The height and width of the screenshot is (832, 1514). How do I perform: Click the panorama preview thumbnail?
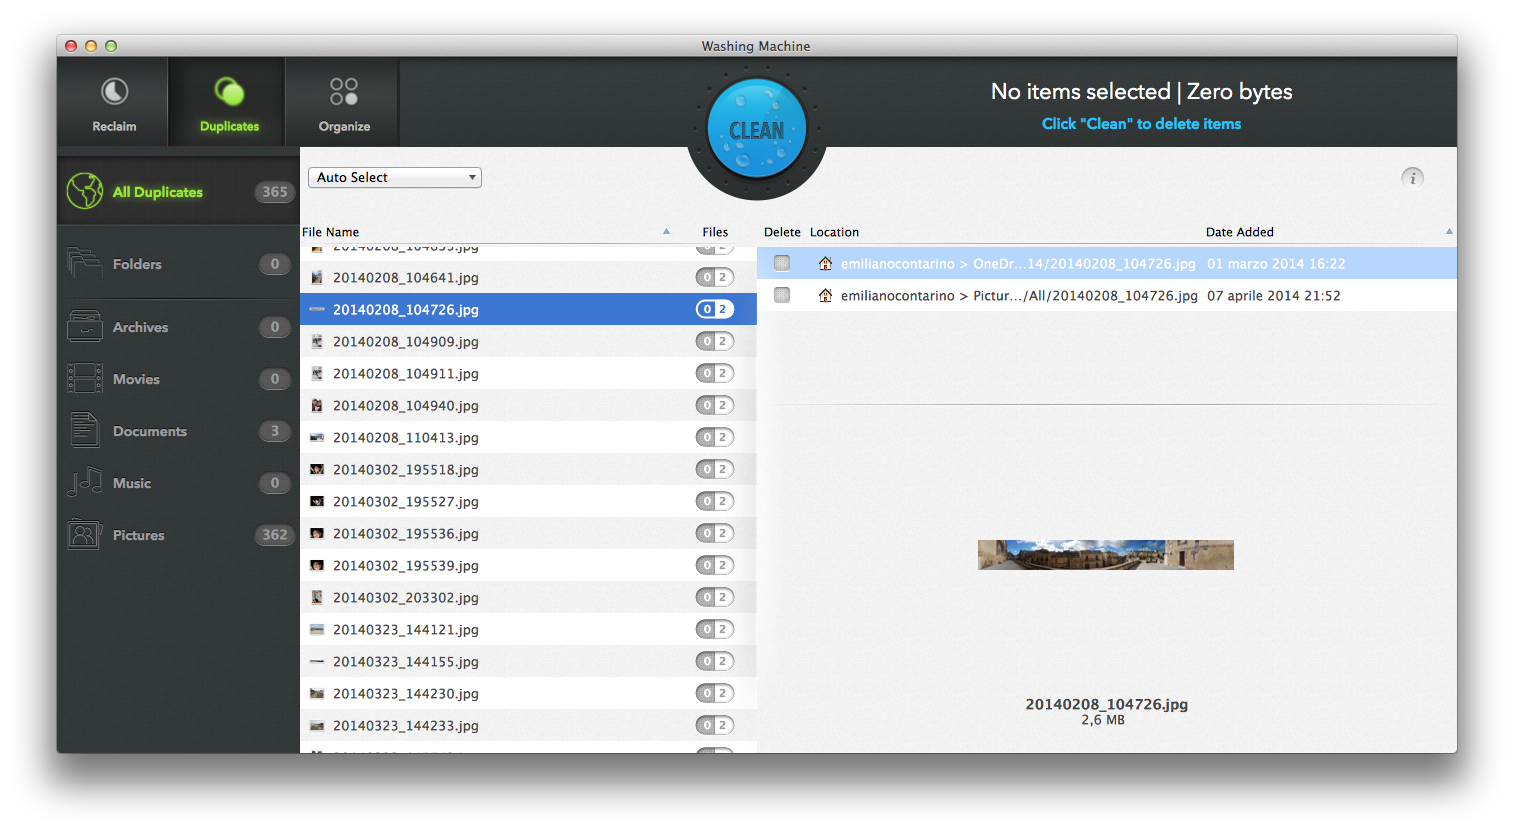pos(1105,555)
